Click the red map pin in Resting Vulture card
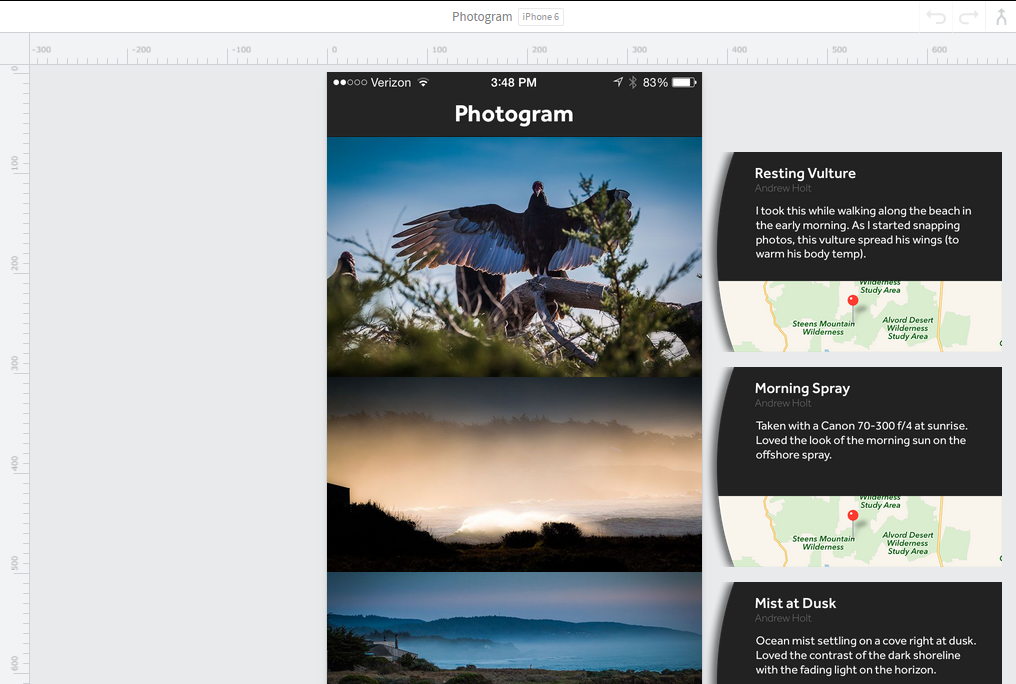 click(853, 301)
